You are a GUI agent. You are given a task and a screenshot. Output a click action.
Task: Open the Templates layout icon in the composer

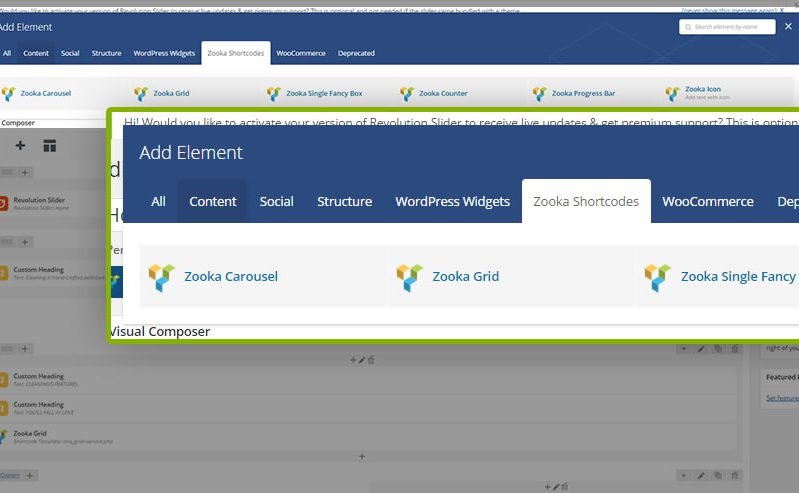point(49,146)
